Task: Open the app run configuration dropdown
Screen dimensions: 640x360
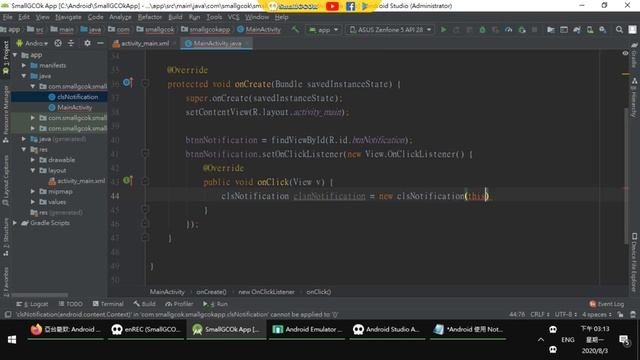Action: pos(324,29)
